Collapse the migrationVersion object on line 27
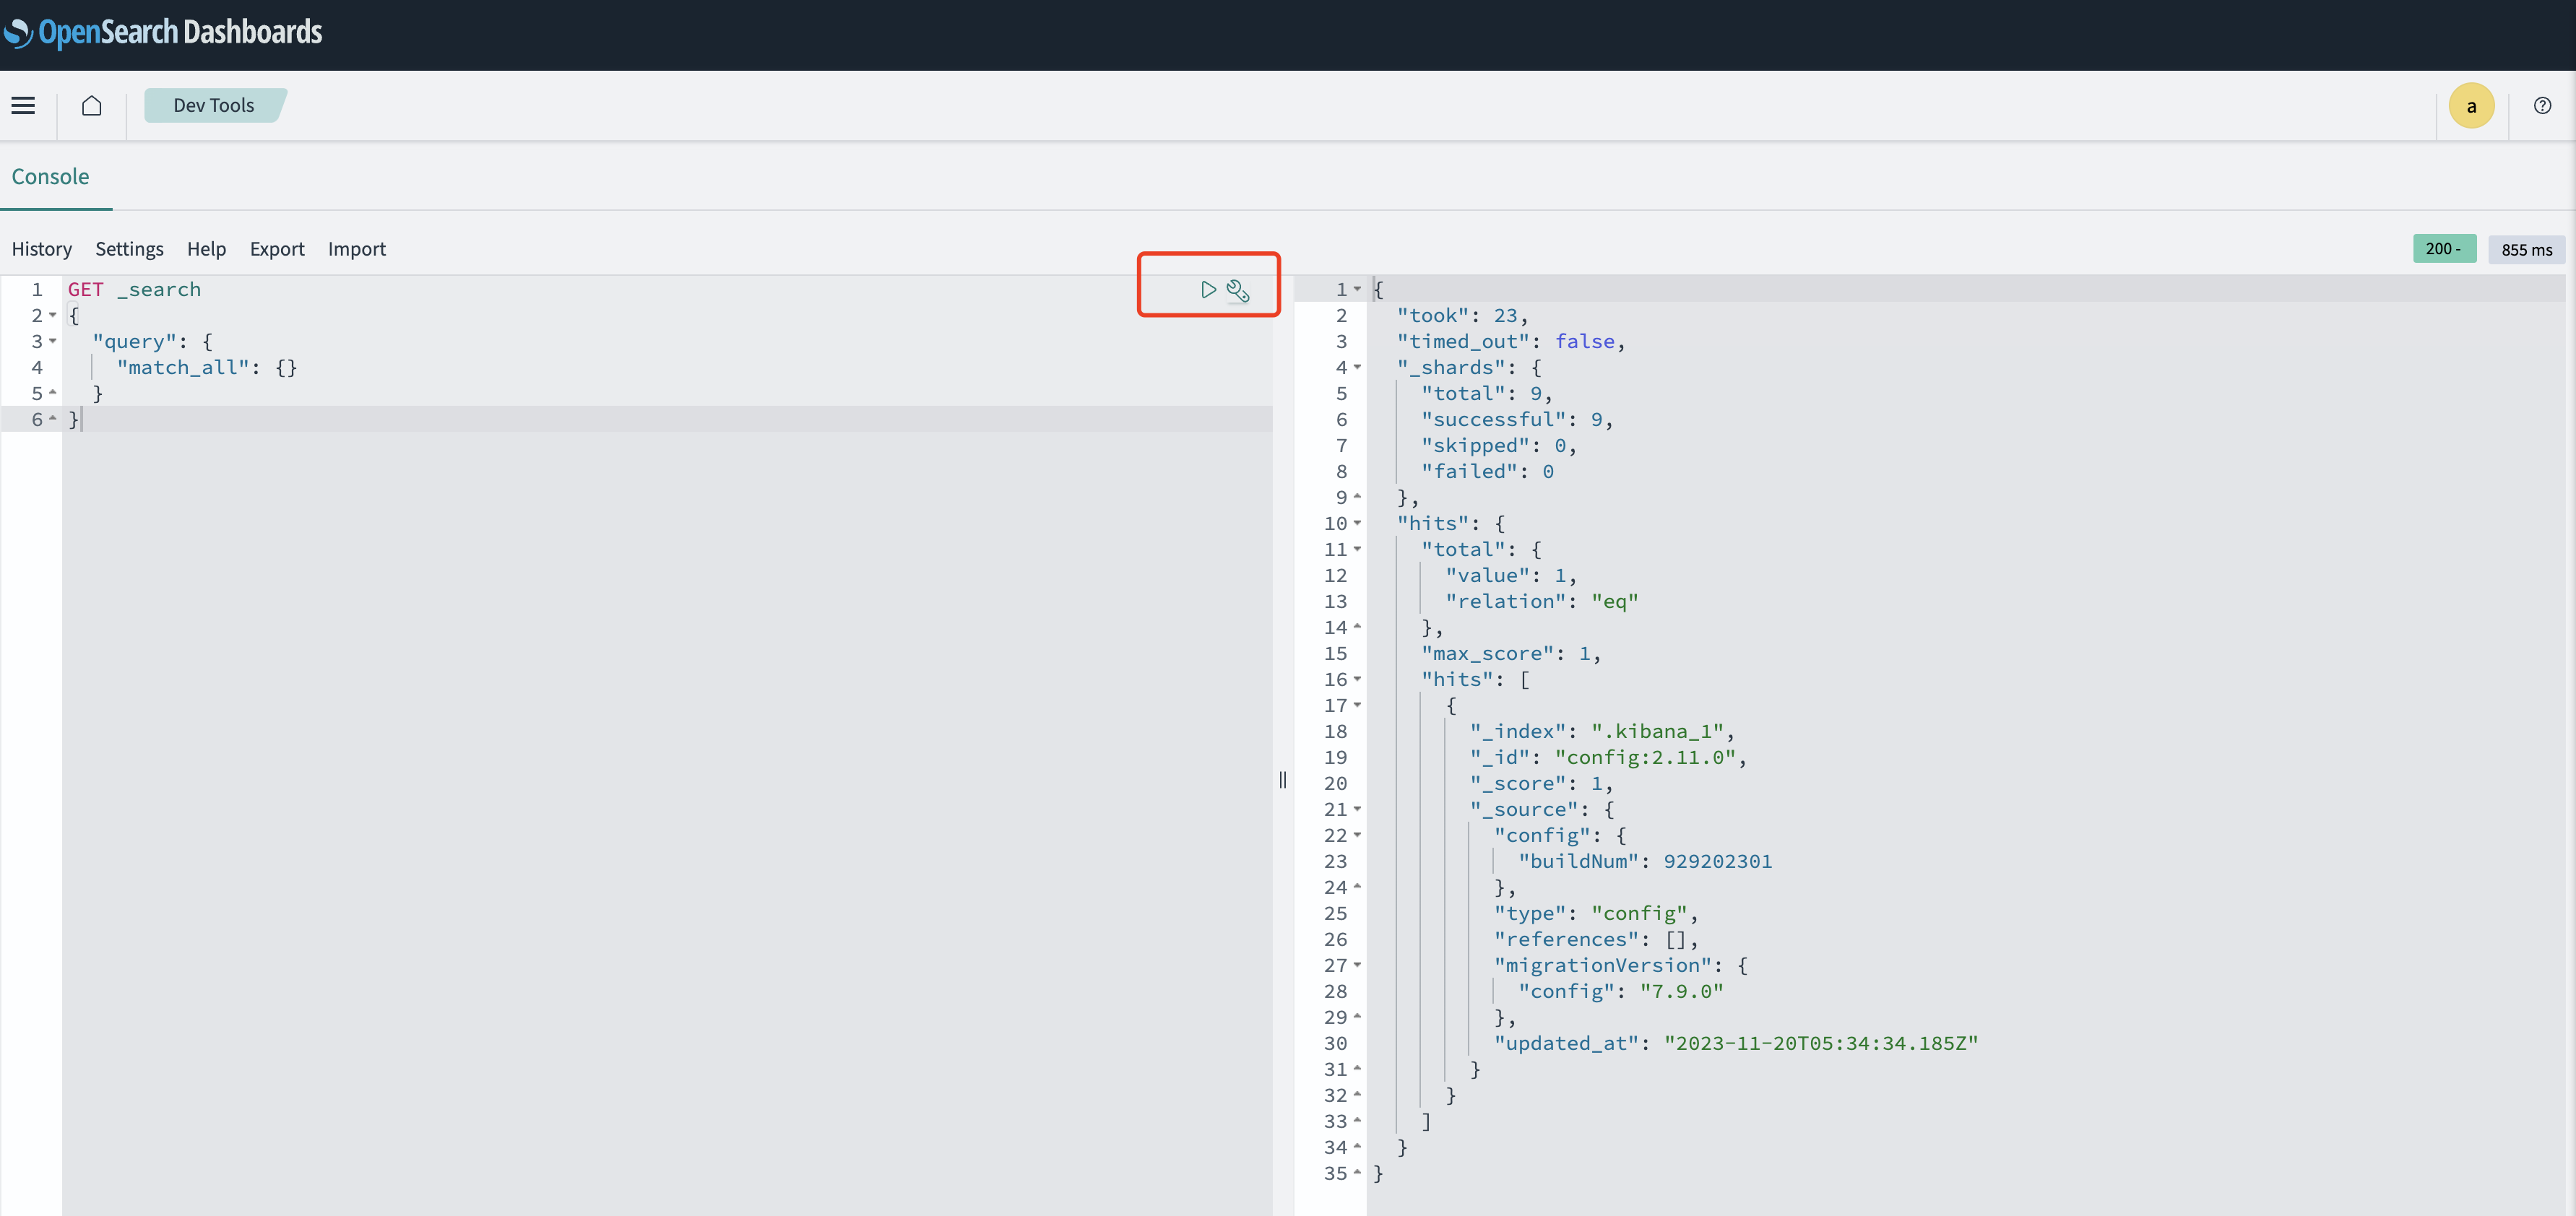Screen dimensions: 2576x1216 [x=1357, y=965]
